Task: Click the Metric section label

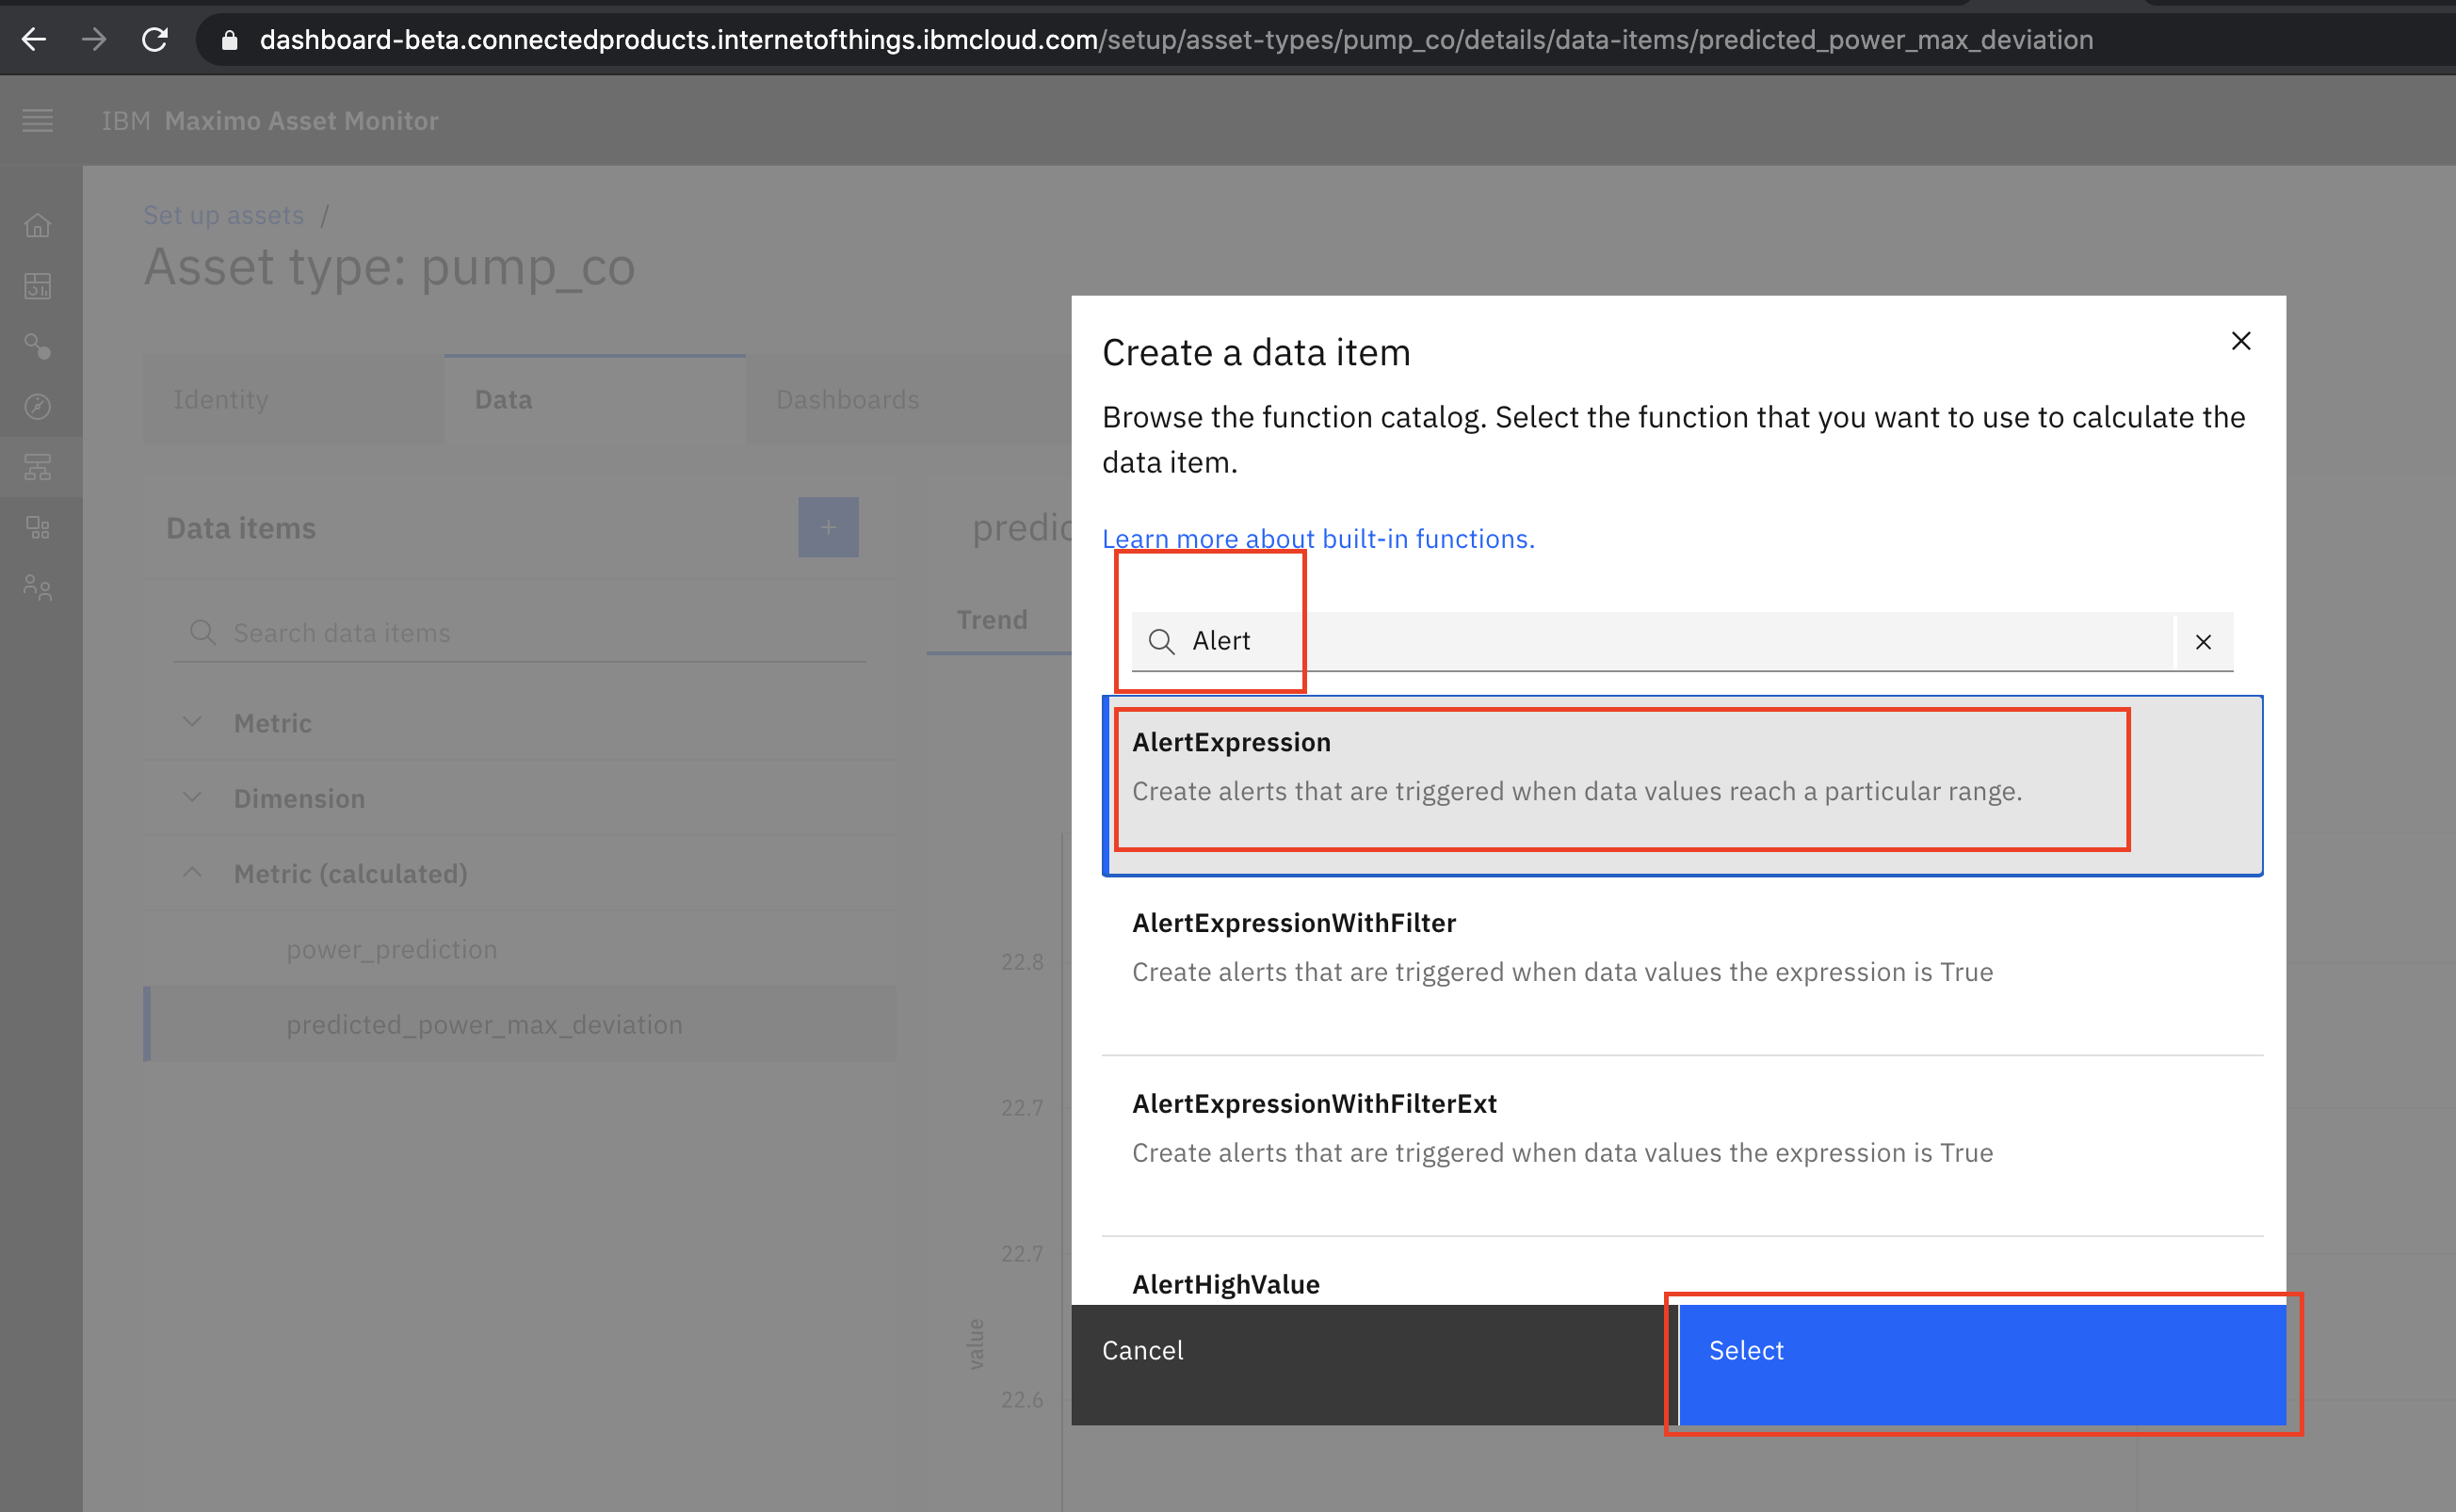Action: [x=273, y=723]
